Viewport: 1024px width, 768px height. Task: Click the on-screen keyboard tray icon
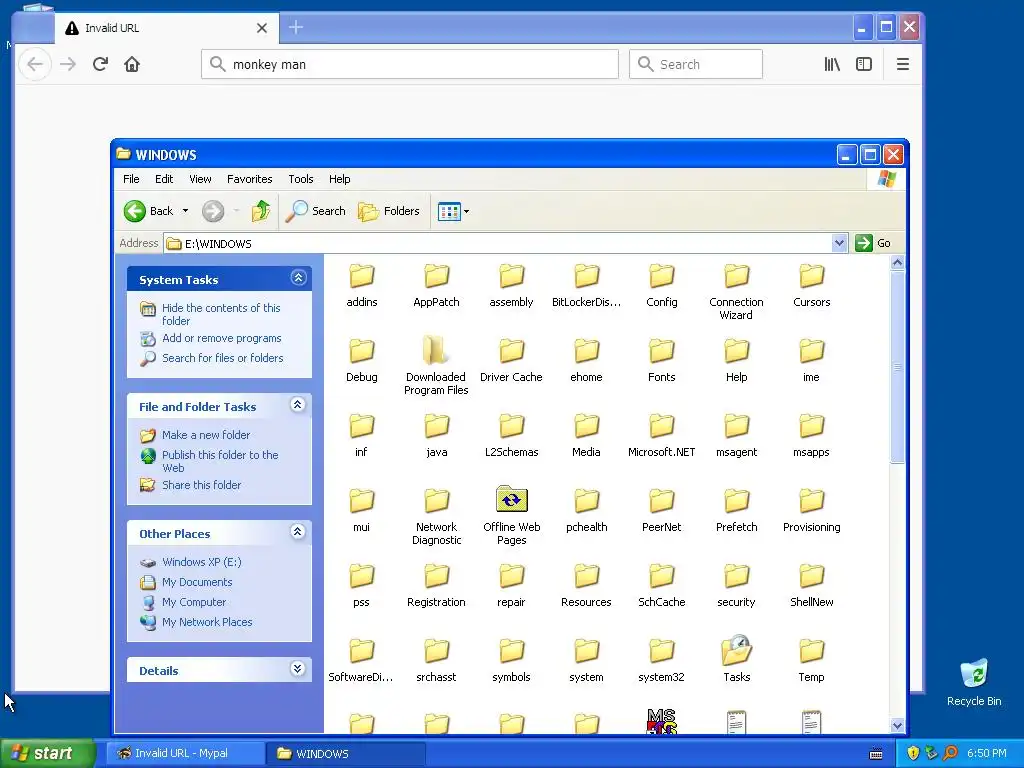tap(876, 754)
